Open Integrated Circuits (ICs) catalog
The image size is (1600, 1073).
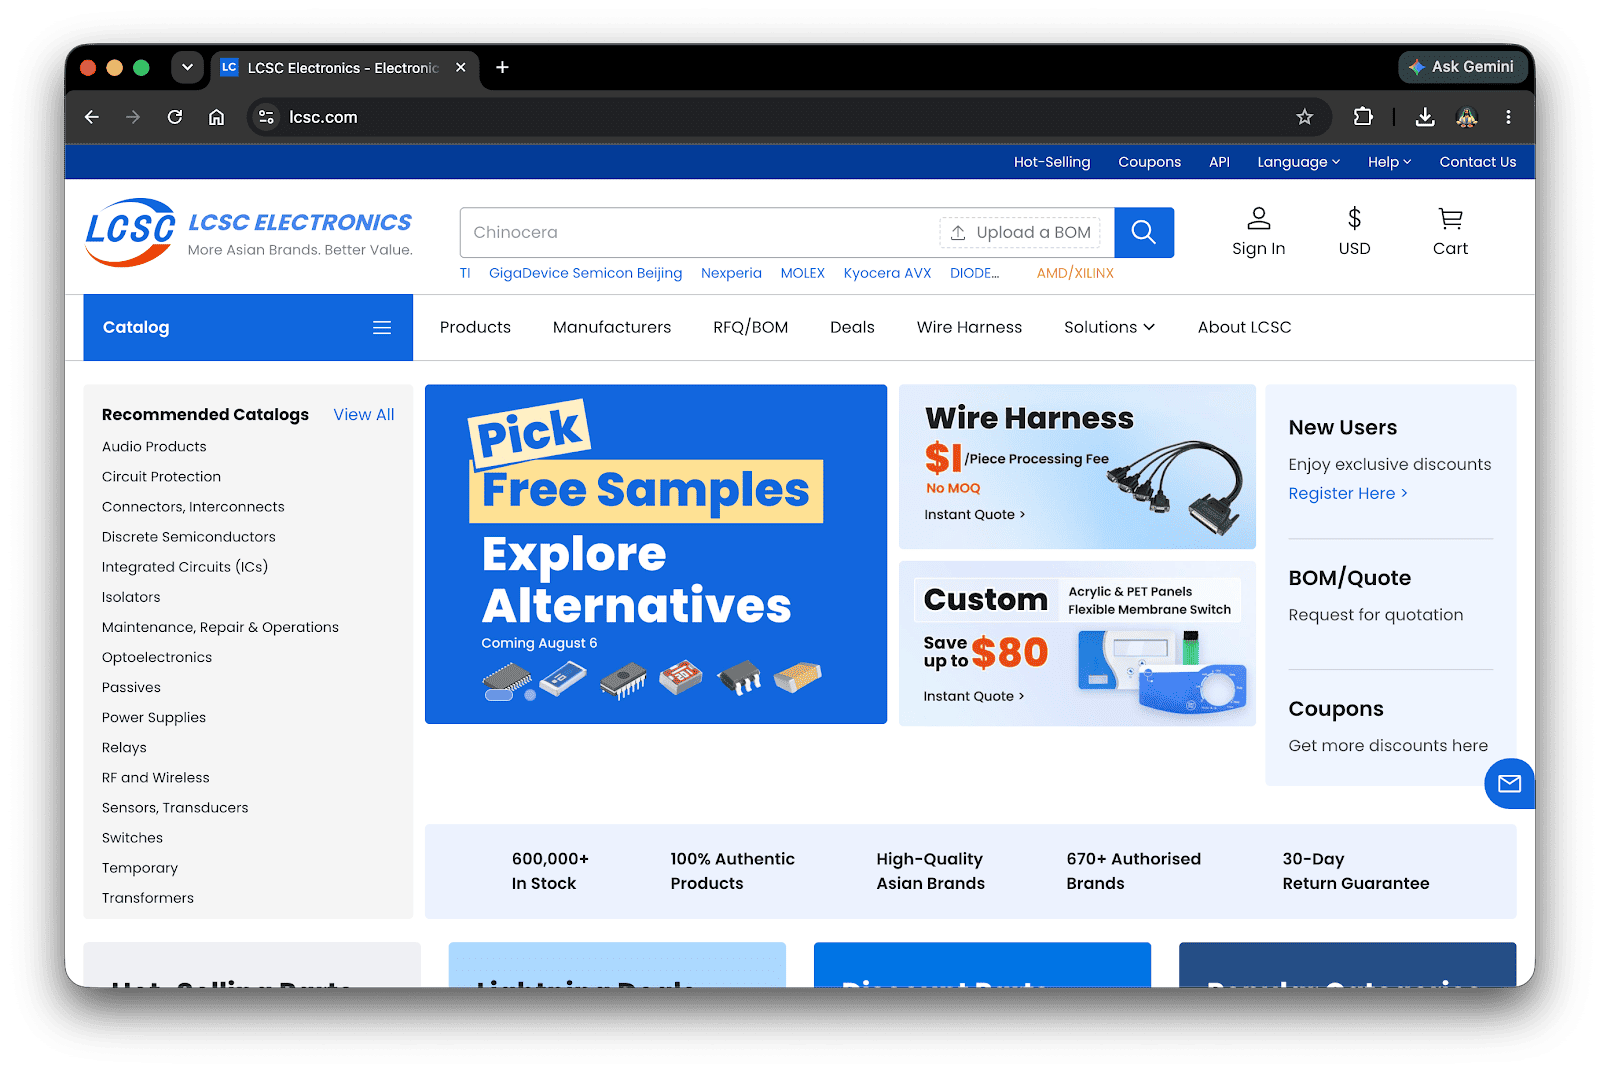185,567
